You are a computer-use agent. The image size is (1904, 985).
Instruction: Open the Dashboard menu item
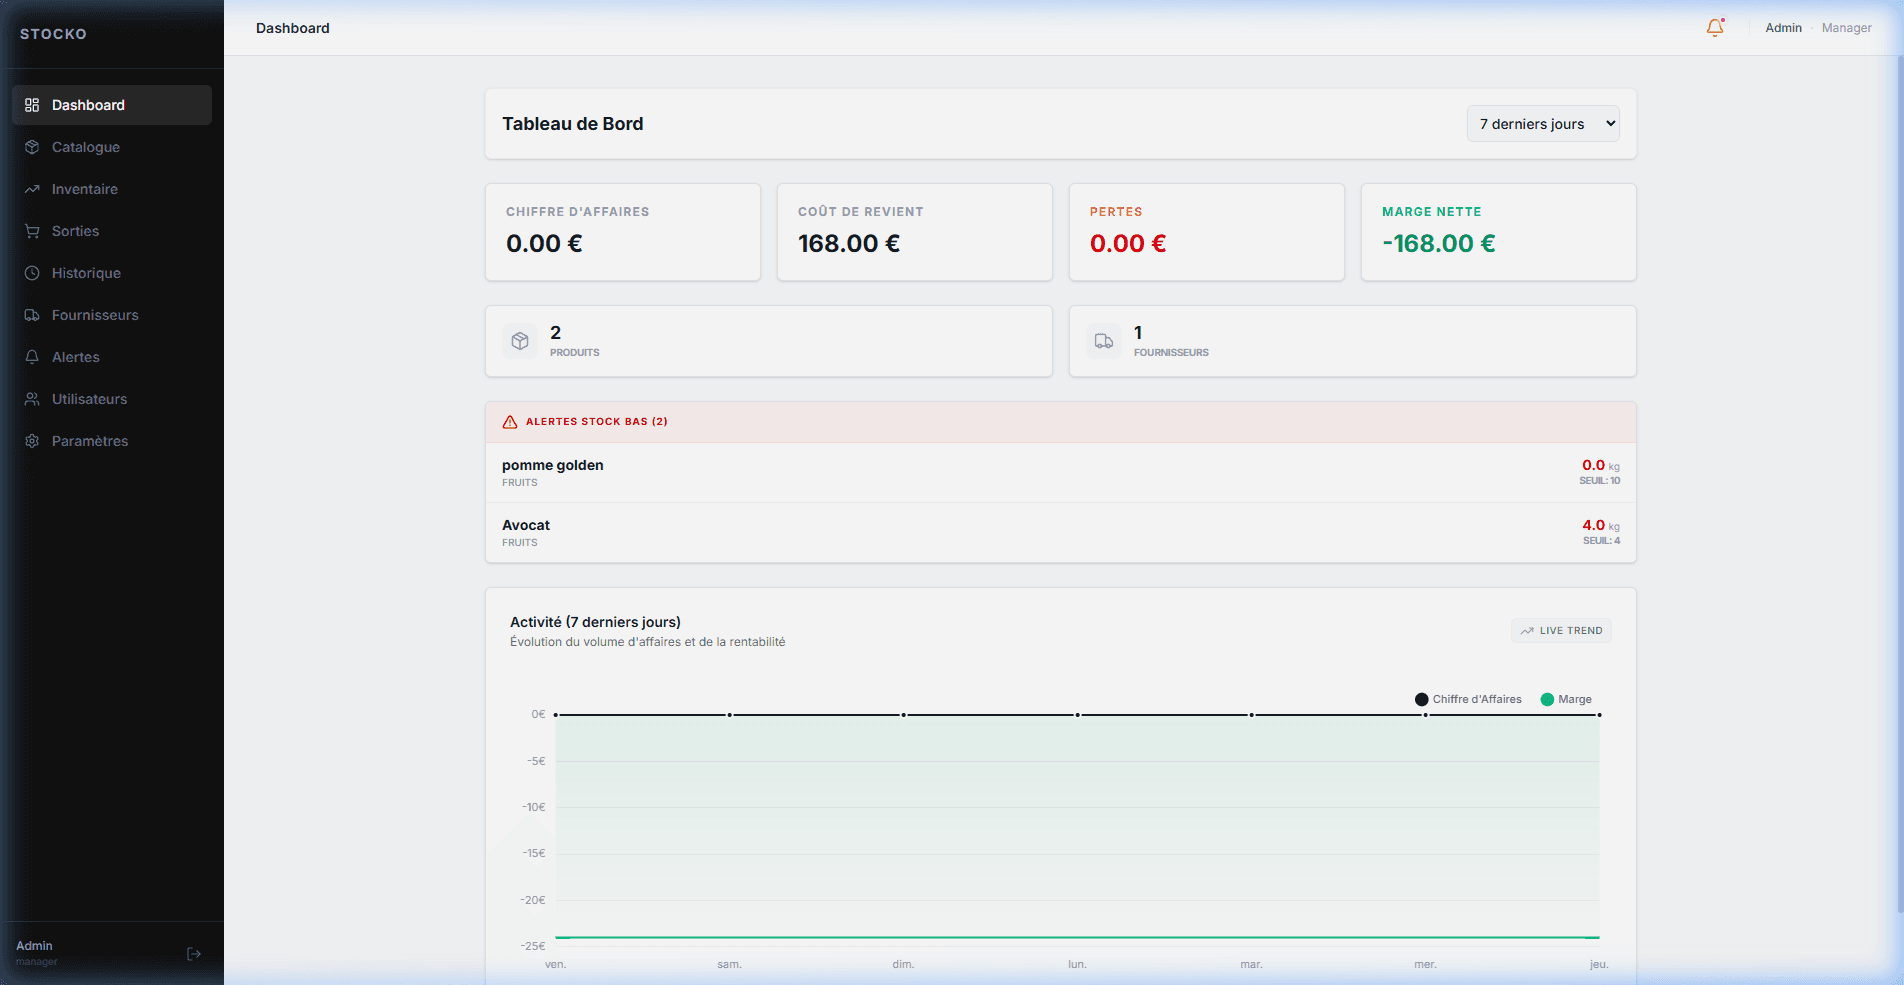(112, 105)
